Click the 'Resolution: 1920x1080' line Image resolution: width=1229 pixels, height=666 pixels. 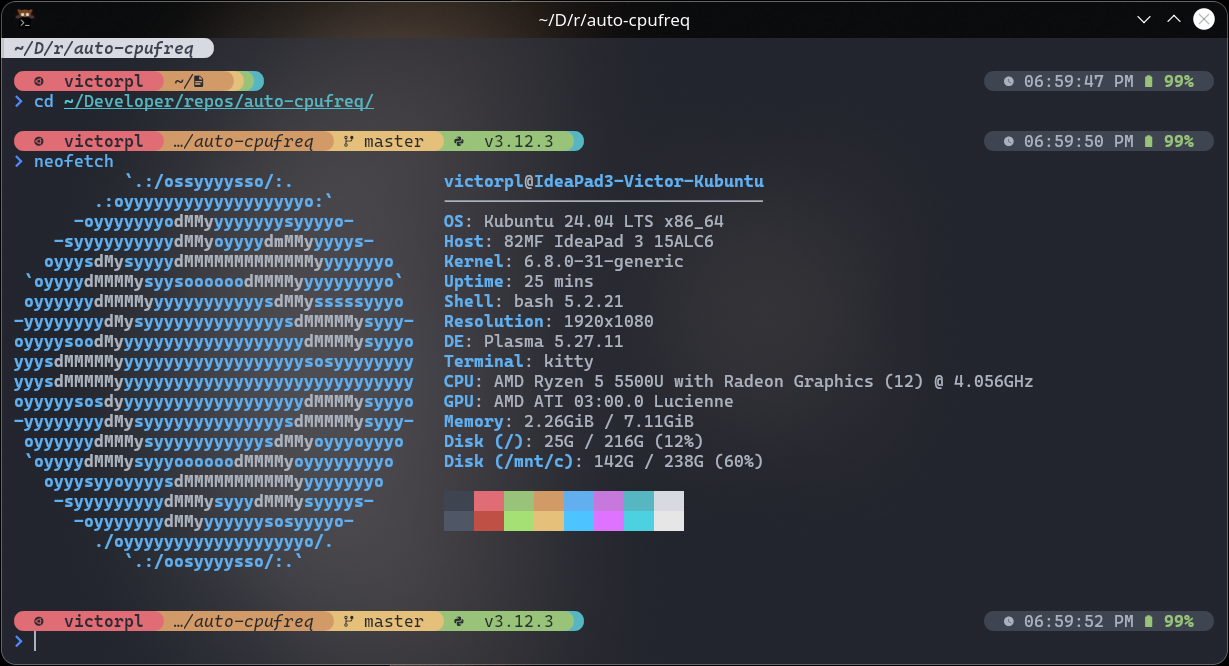point(549,321)
